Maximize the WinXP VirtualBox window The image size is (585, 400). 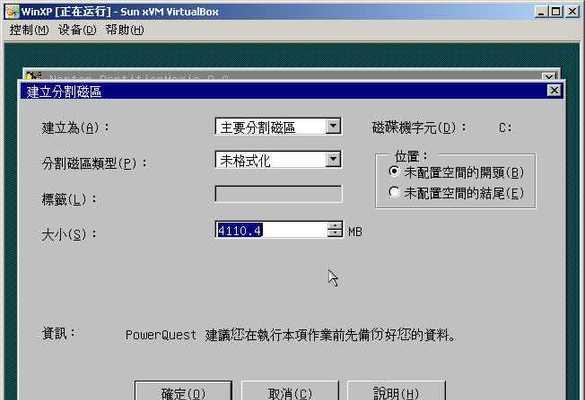click(x=556, y=11)
